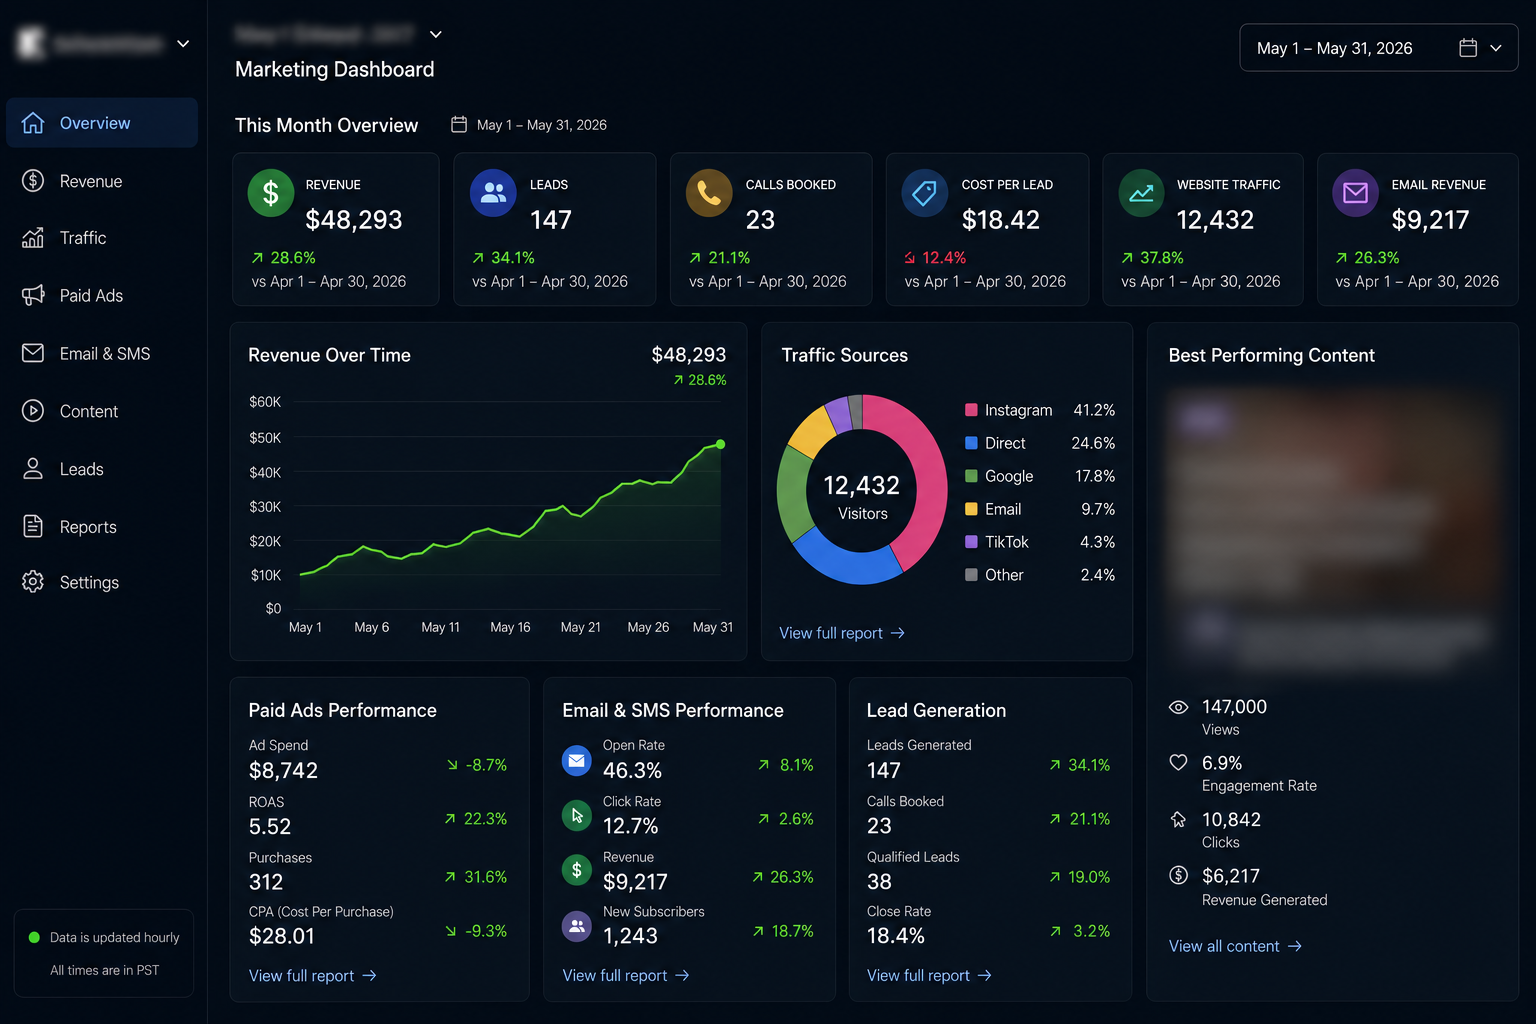Screen dimensions: 1536x1024
Task: Click the calendar icon in the date range picker
Action: pyautogui.click(x=1468, y=48)
